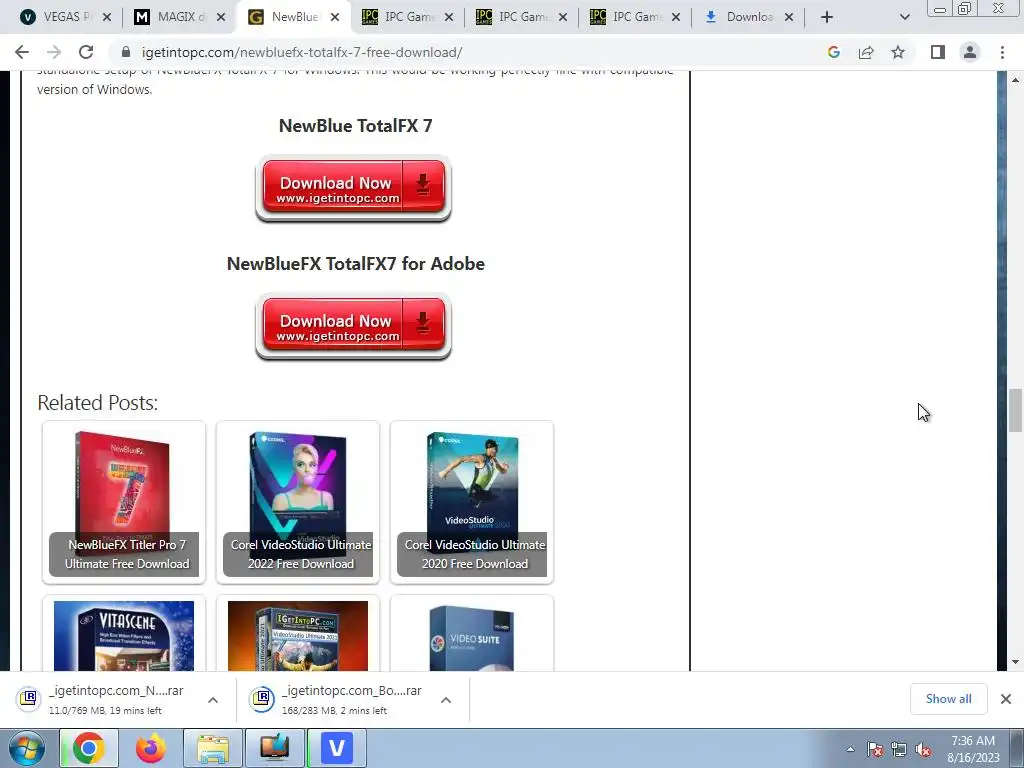1024x768 pixels.
Task: Download NewBlue TotalFX 7
Action: pos(353,188)
